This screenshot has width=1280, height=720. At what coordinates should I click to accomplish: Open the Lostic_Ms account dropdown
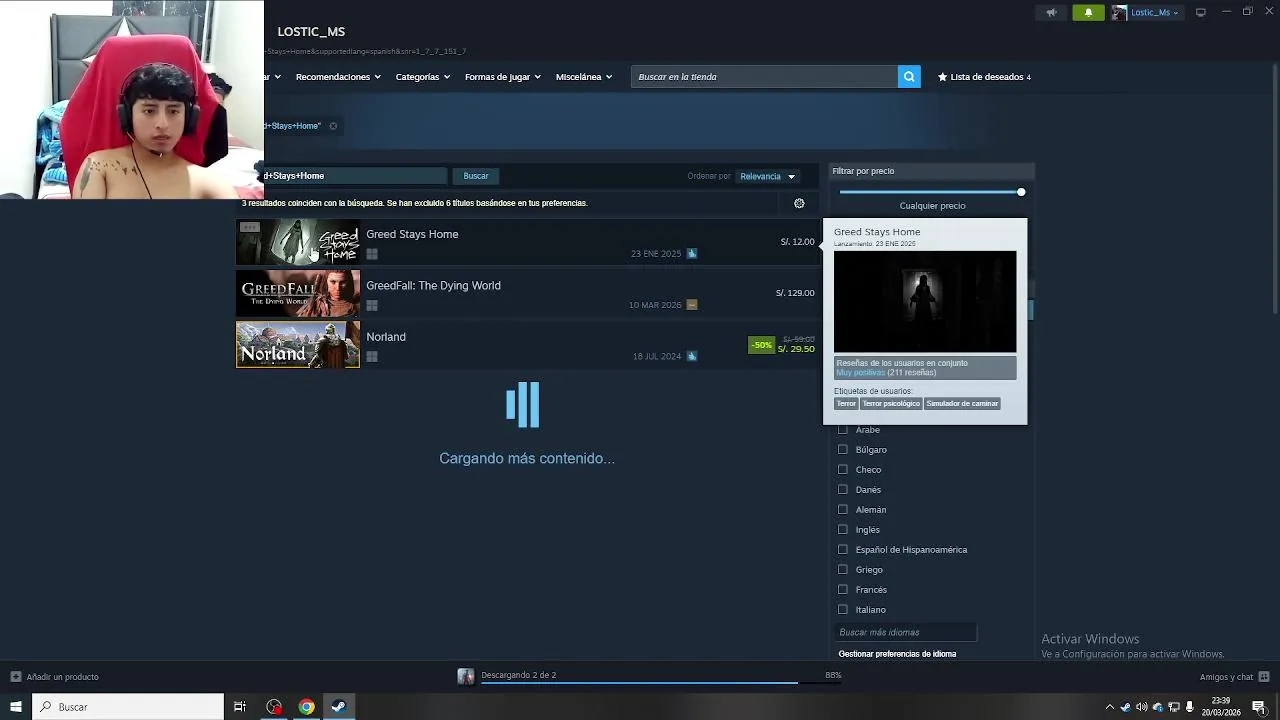tap(1154, 13)
